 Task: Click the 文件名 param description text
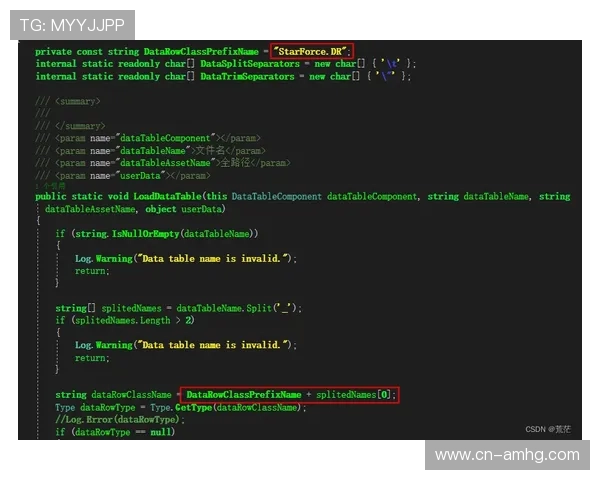(x=210, y=150)
